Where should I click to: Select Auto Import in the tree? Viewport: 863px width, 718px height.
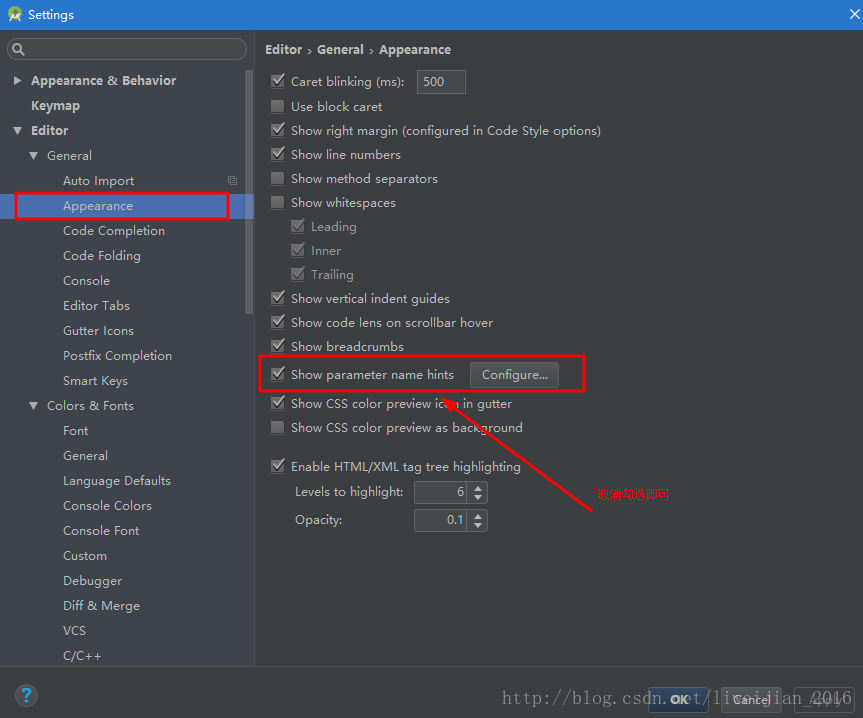[x=99, y=180]
